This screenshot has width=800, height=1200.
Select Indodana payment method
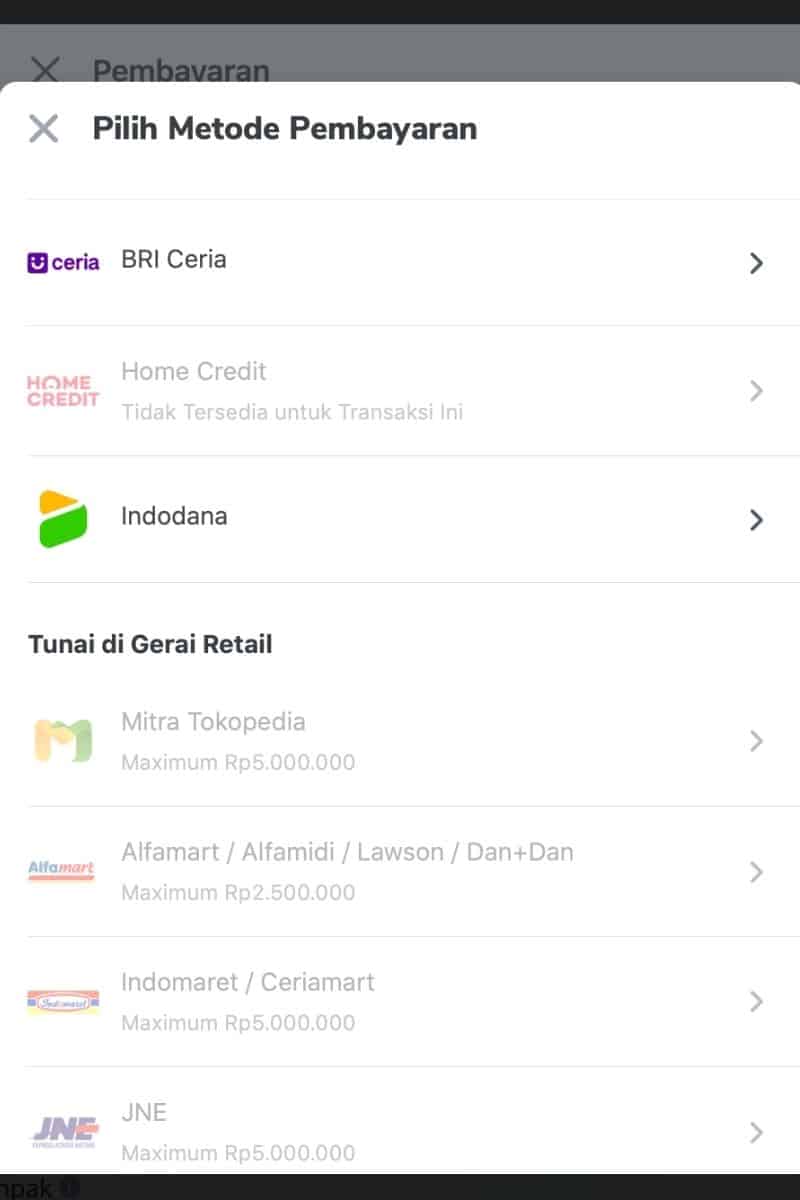coord(174,517)
